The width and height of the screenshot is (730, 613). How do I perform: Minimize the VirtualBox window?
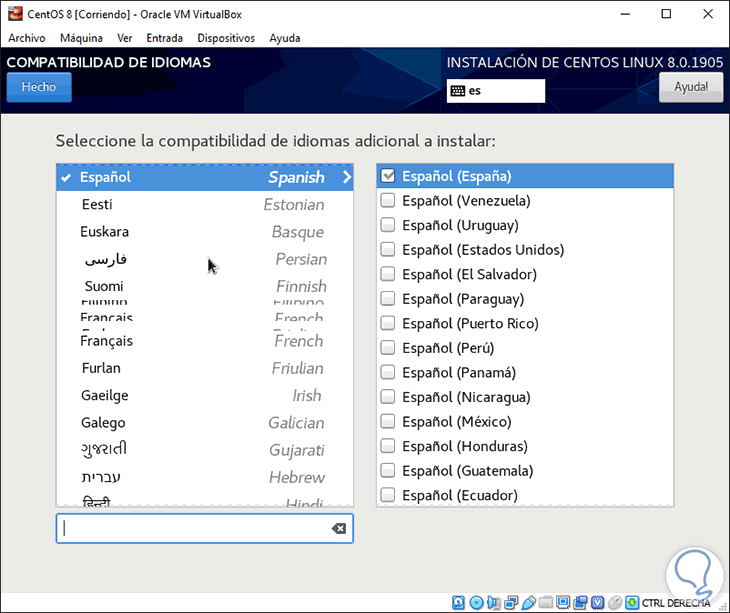(x=625, y=14)
